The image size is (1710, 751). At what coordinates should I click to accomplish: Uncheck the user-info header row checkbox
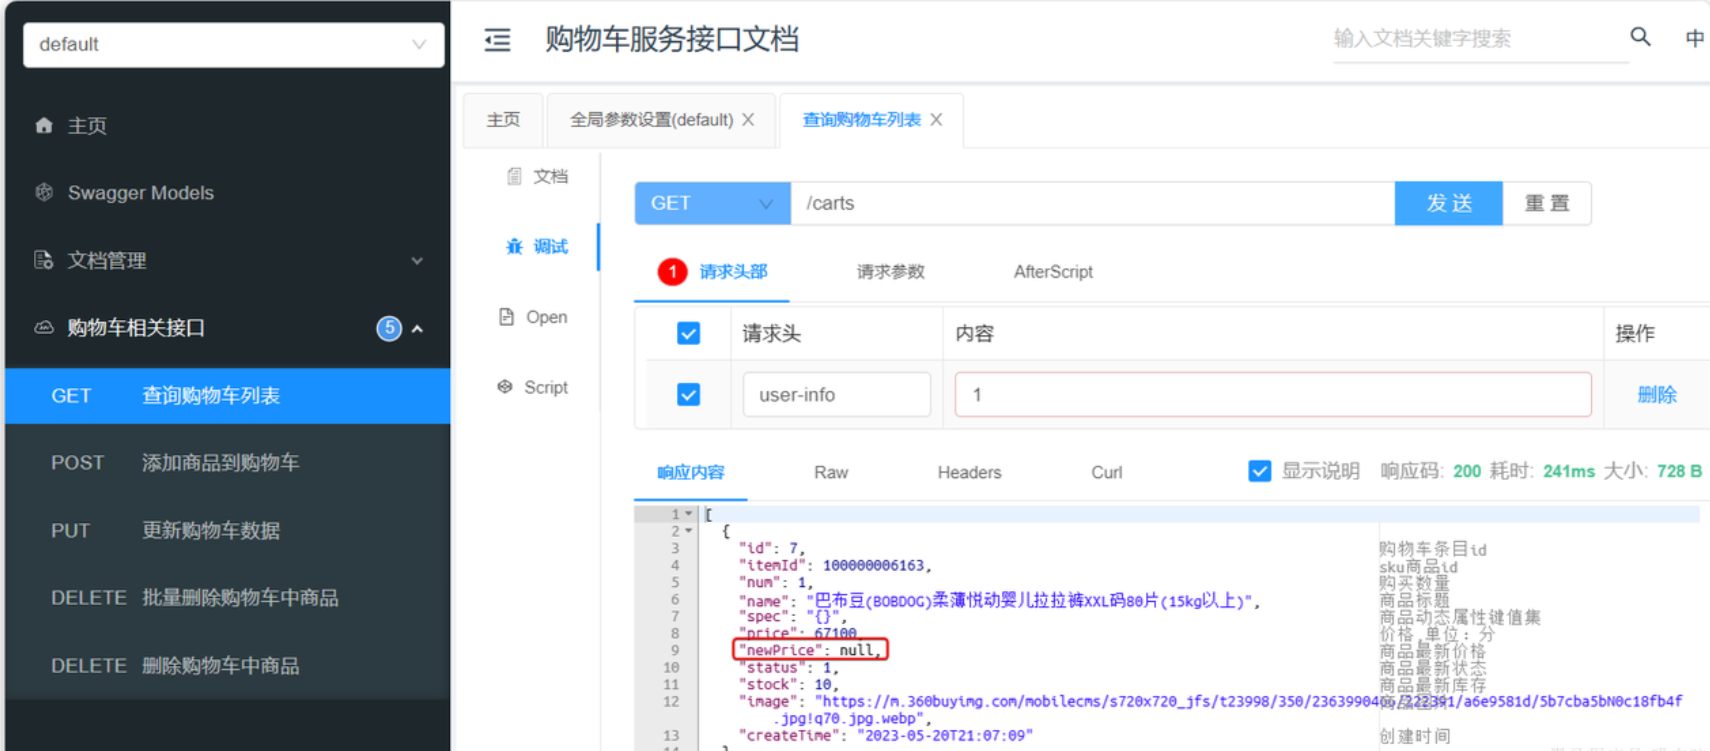(x=688, y=395)
